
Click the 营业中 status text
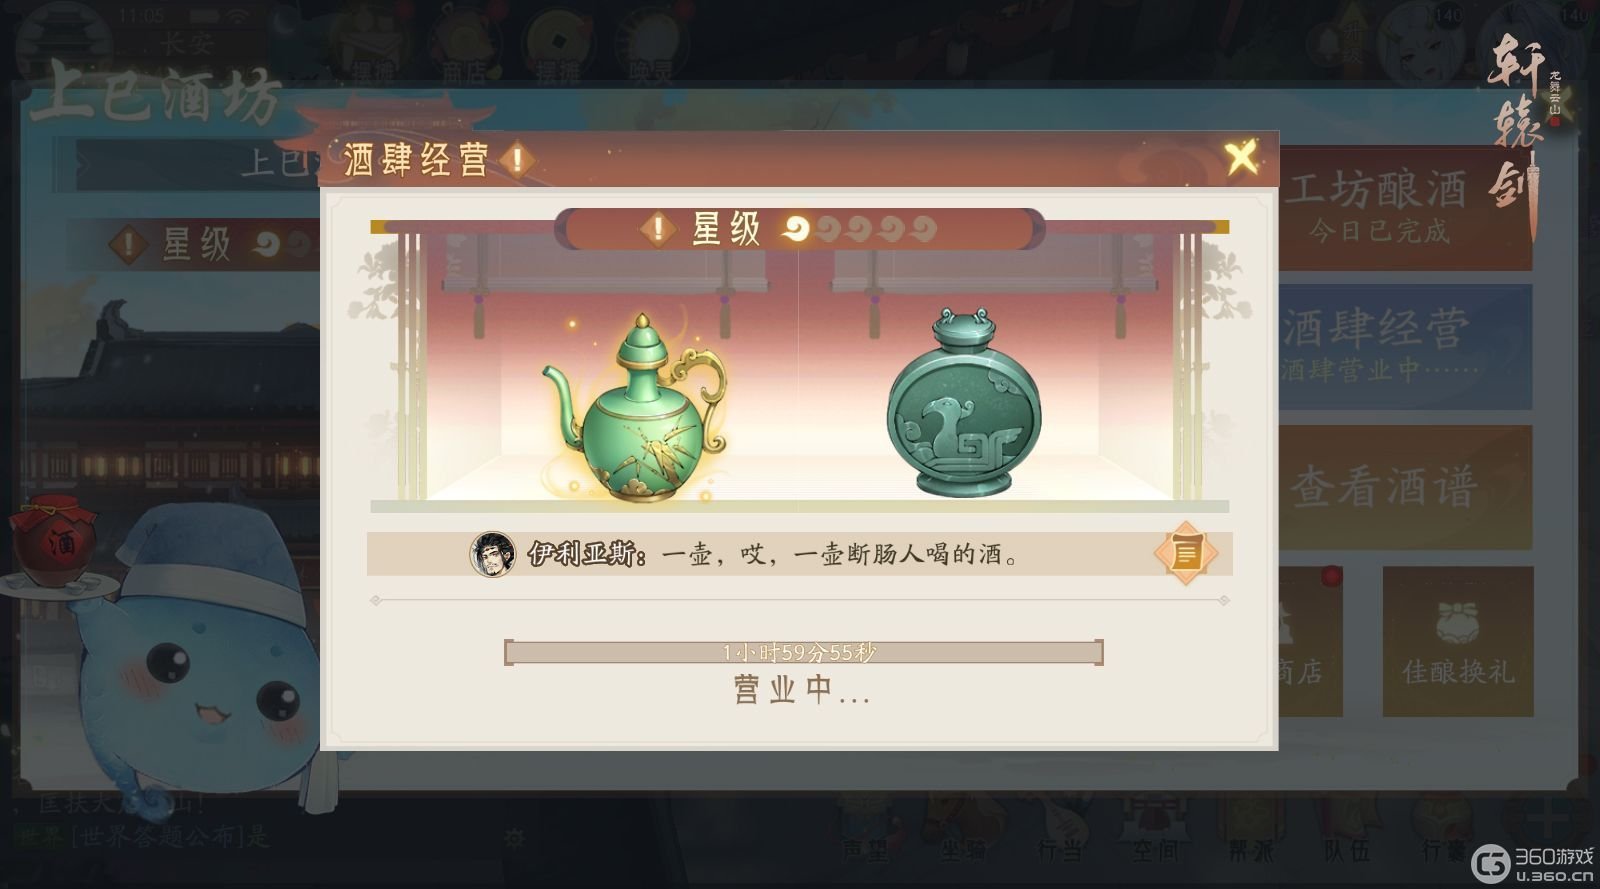[x=802, y=690]
